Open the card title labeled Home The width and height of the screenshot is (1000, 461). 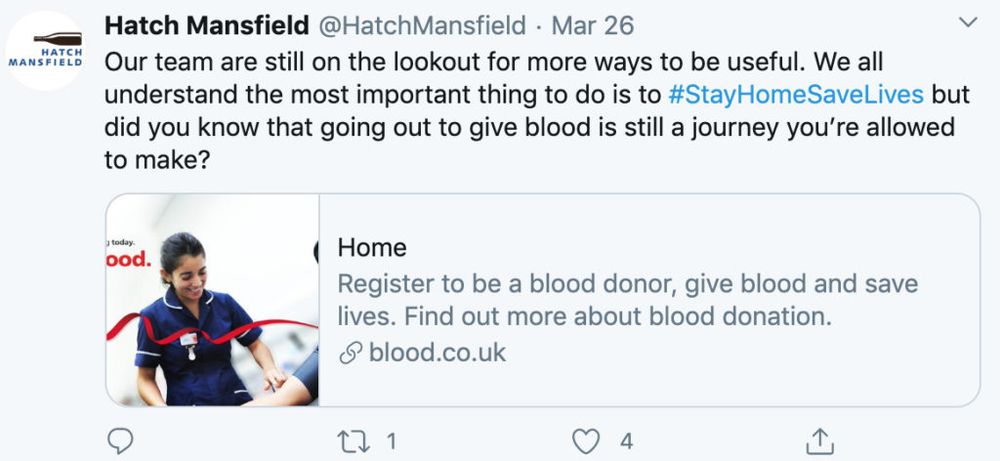pyautogui.click(x=372, y=247)
